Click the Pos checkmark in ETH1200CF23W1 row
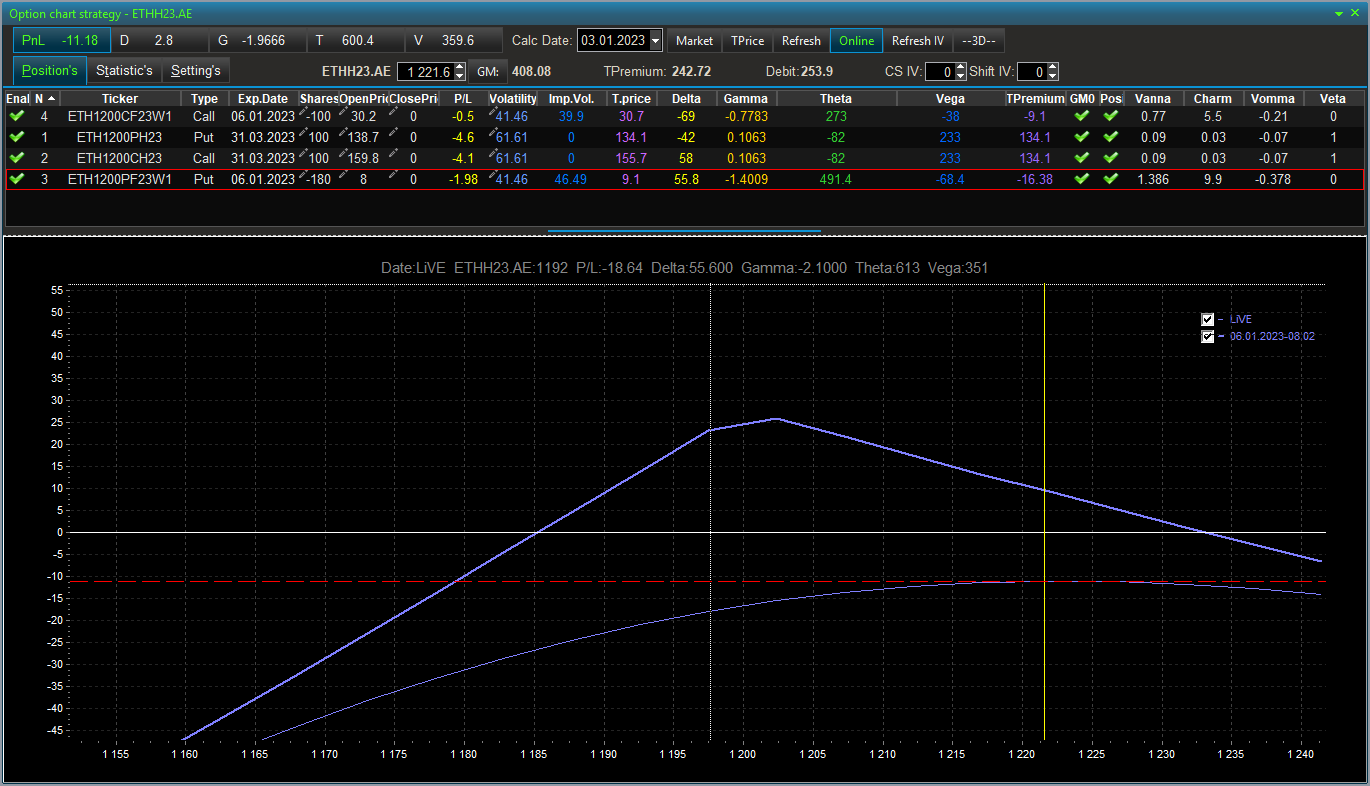Viewport: 1370px width, 786px height. pos(1111,116)
